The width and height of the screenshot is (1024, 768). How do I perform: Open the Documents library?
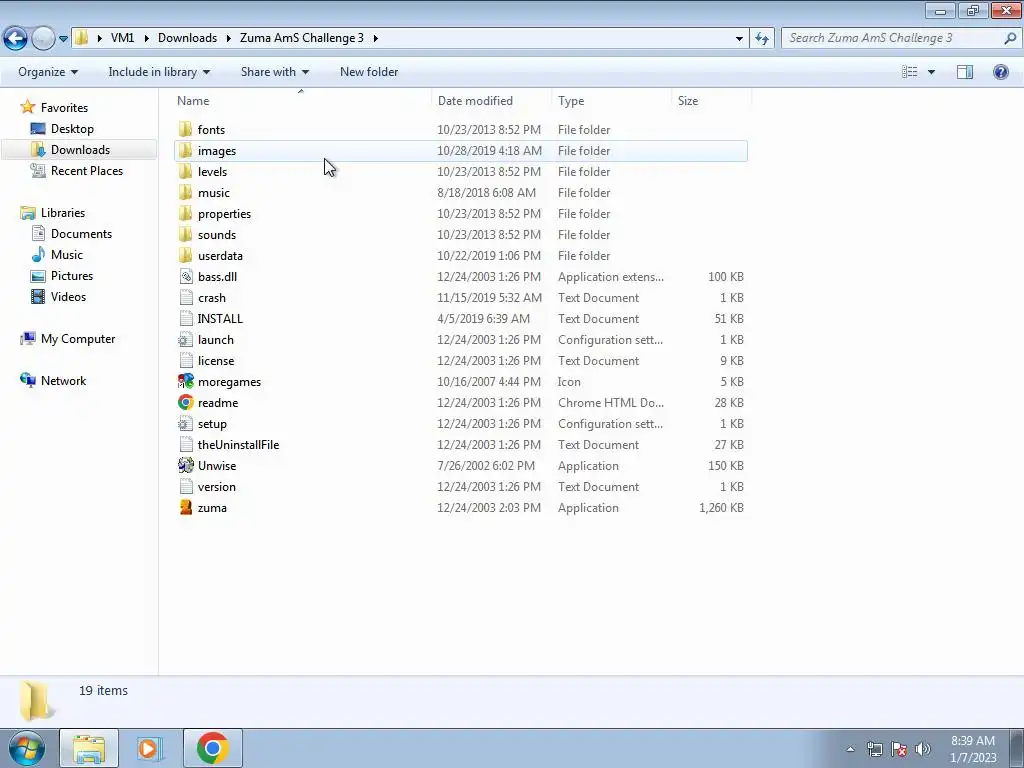[x=81, y=234]
